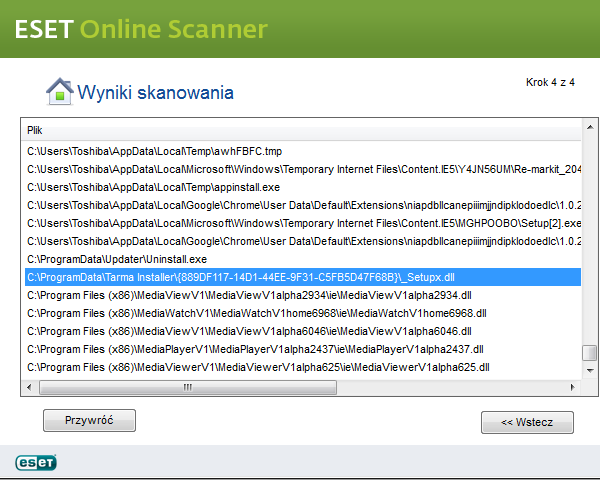Image resolution: width=600 pixels, height=480 pixels.
Task: Select the MGHPOOBO\Setup[2].exe row
Action: (303, 223)
